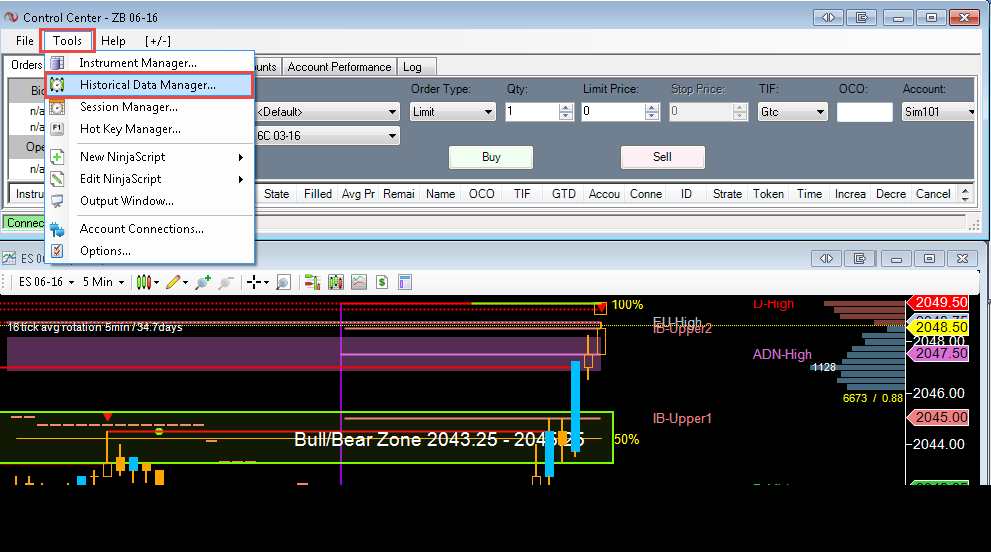Image resolution: width=991 pixels, height=555 pixels.
Task: Click the GTD column header
Action: [564, 194]
